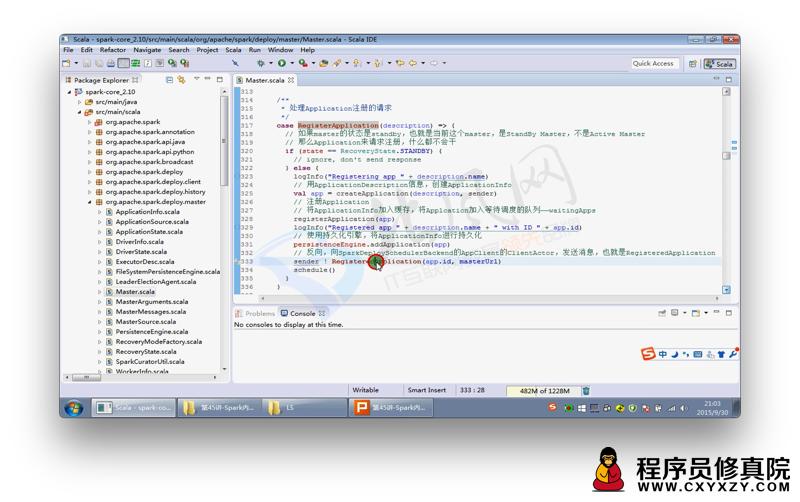Click the yellow Back navigation arrow
800x502 pixels.
[412, 63]
